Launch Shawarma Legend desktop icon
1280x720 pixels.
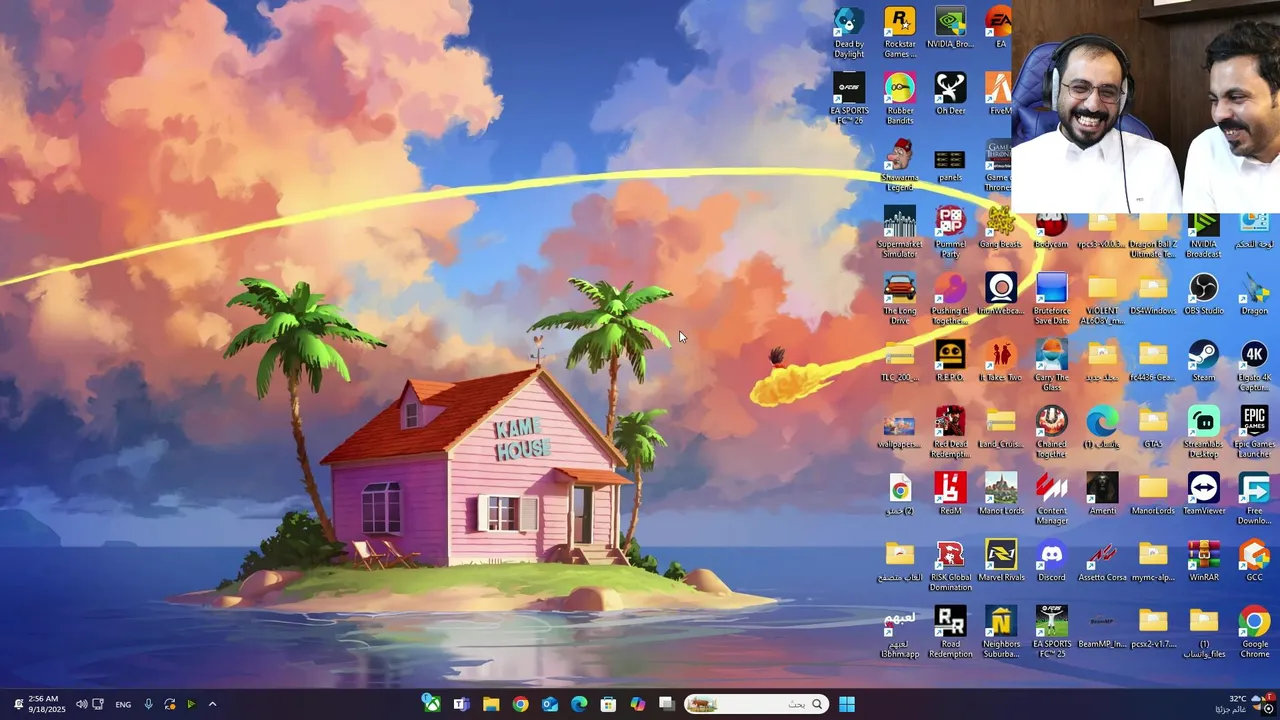(899, 166)
